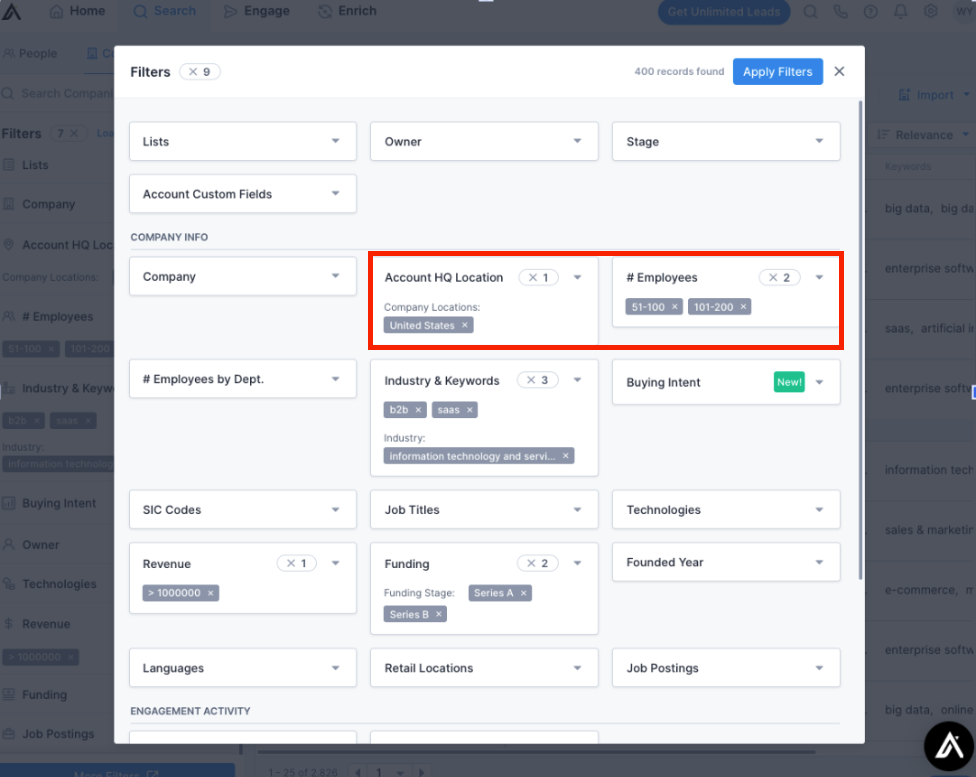Clear Industry & Keywords count badge
The image size is (976, 777).
pyautogui.click(x=538, y=380)
